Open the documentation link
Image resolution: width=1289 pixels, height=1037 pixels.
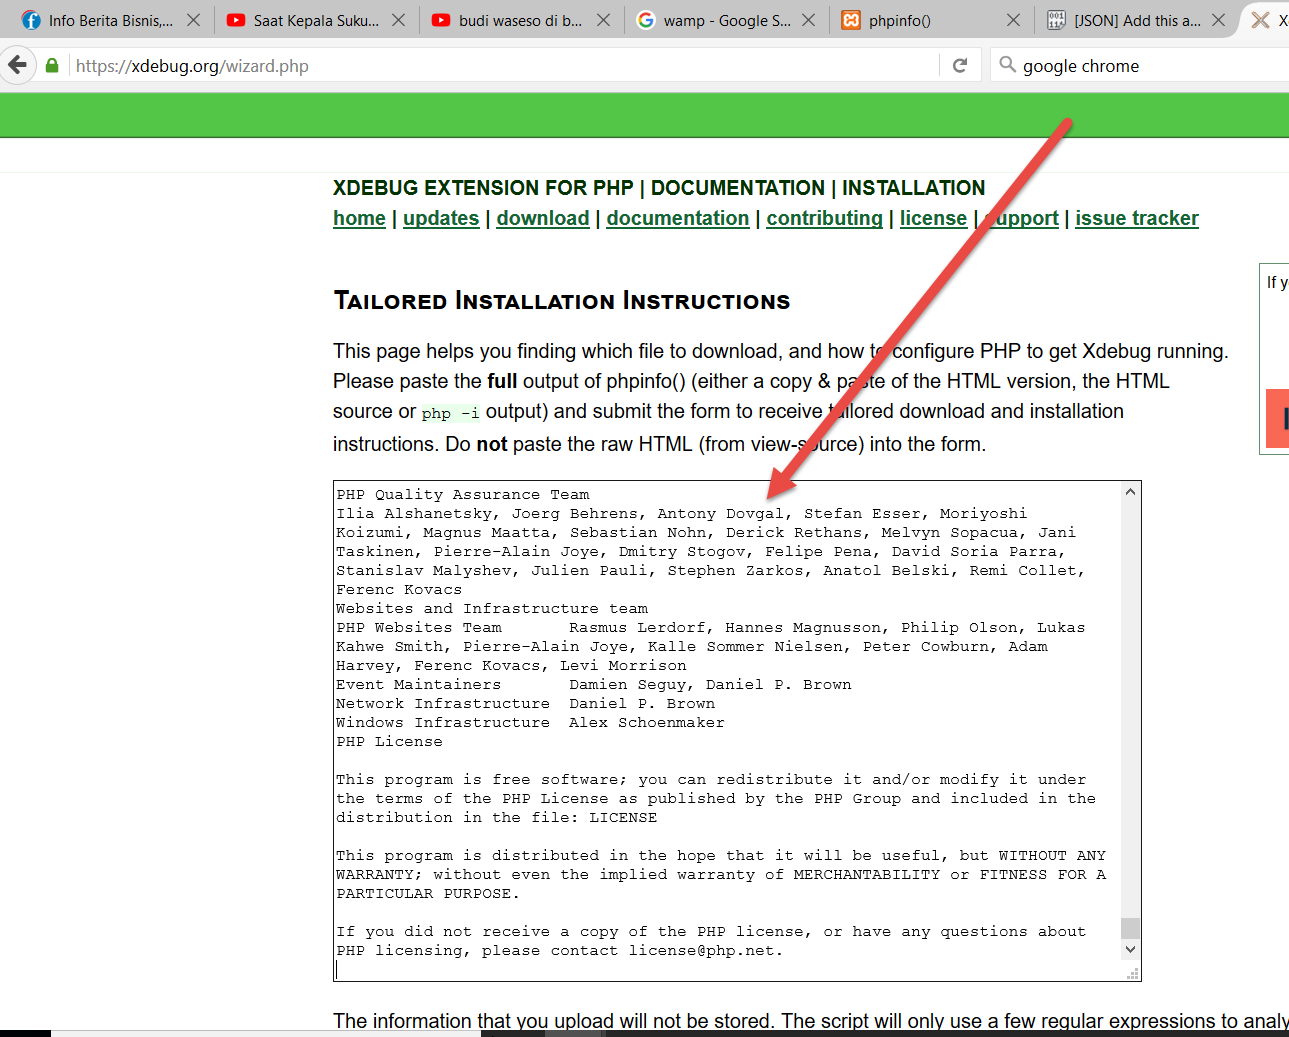678,218
